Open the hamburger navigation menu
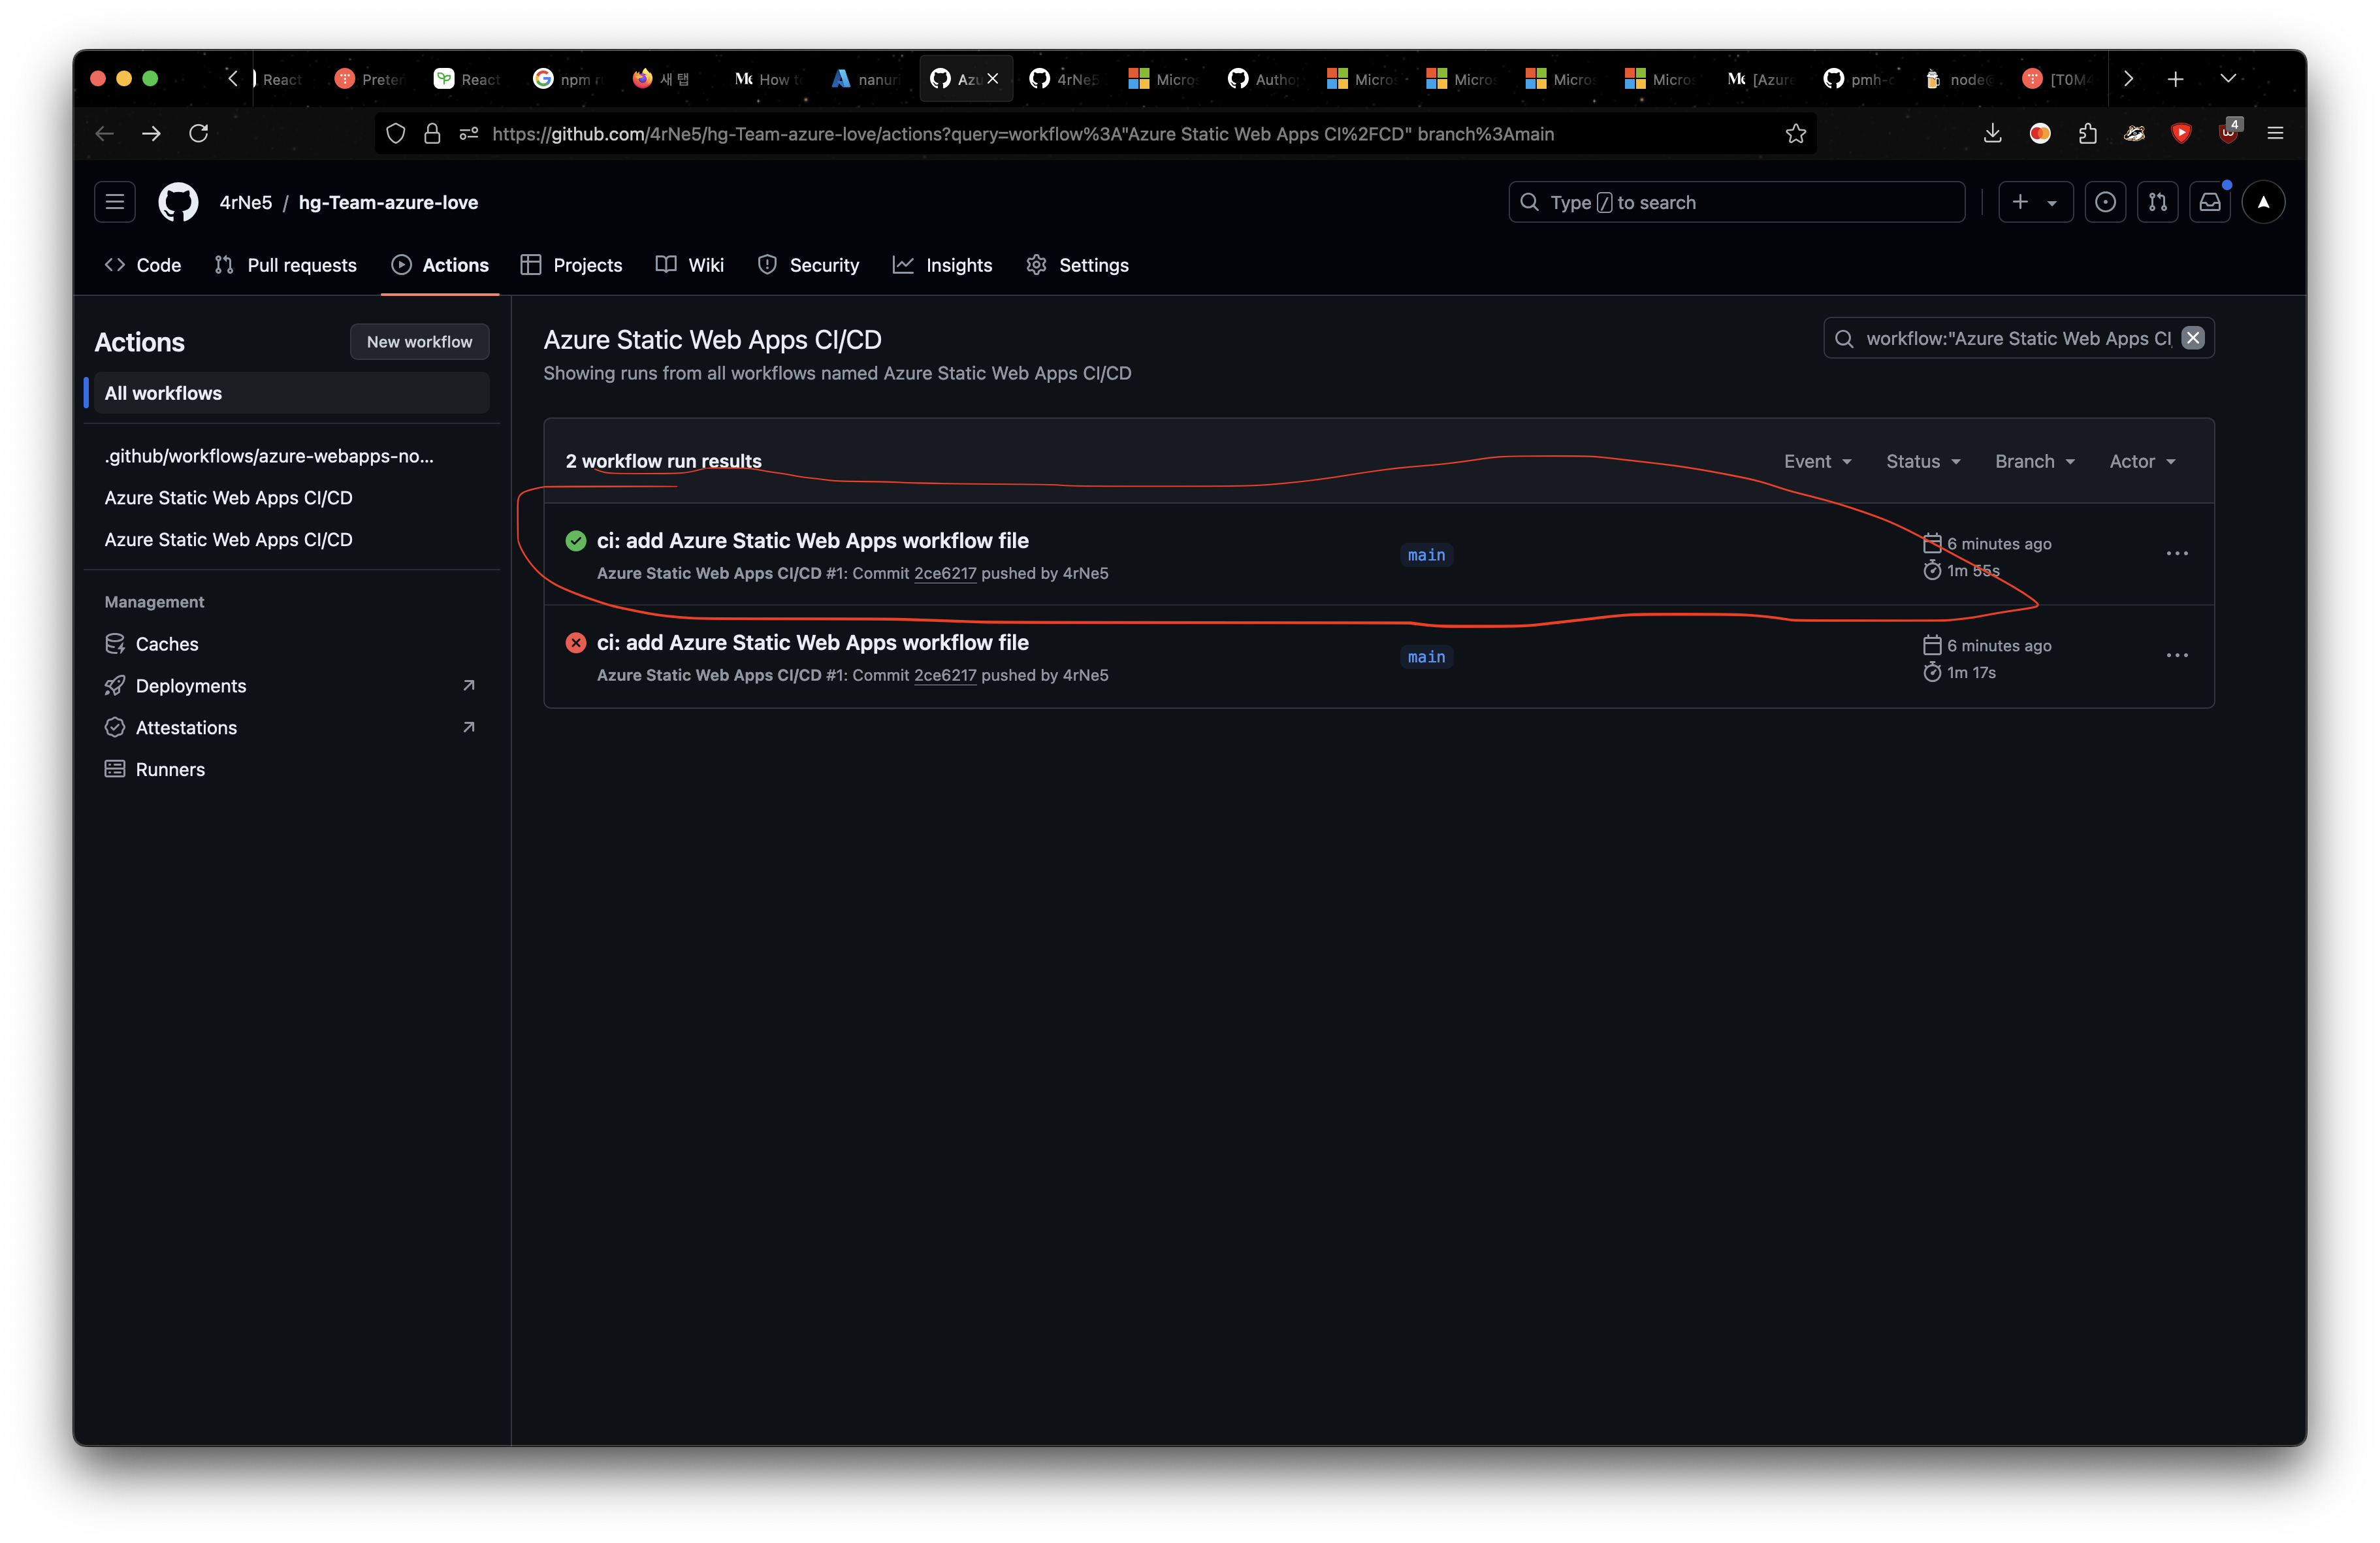2380x1543 pixels. (115, 202)
